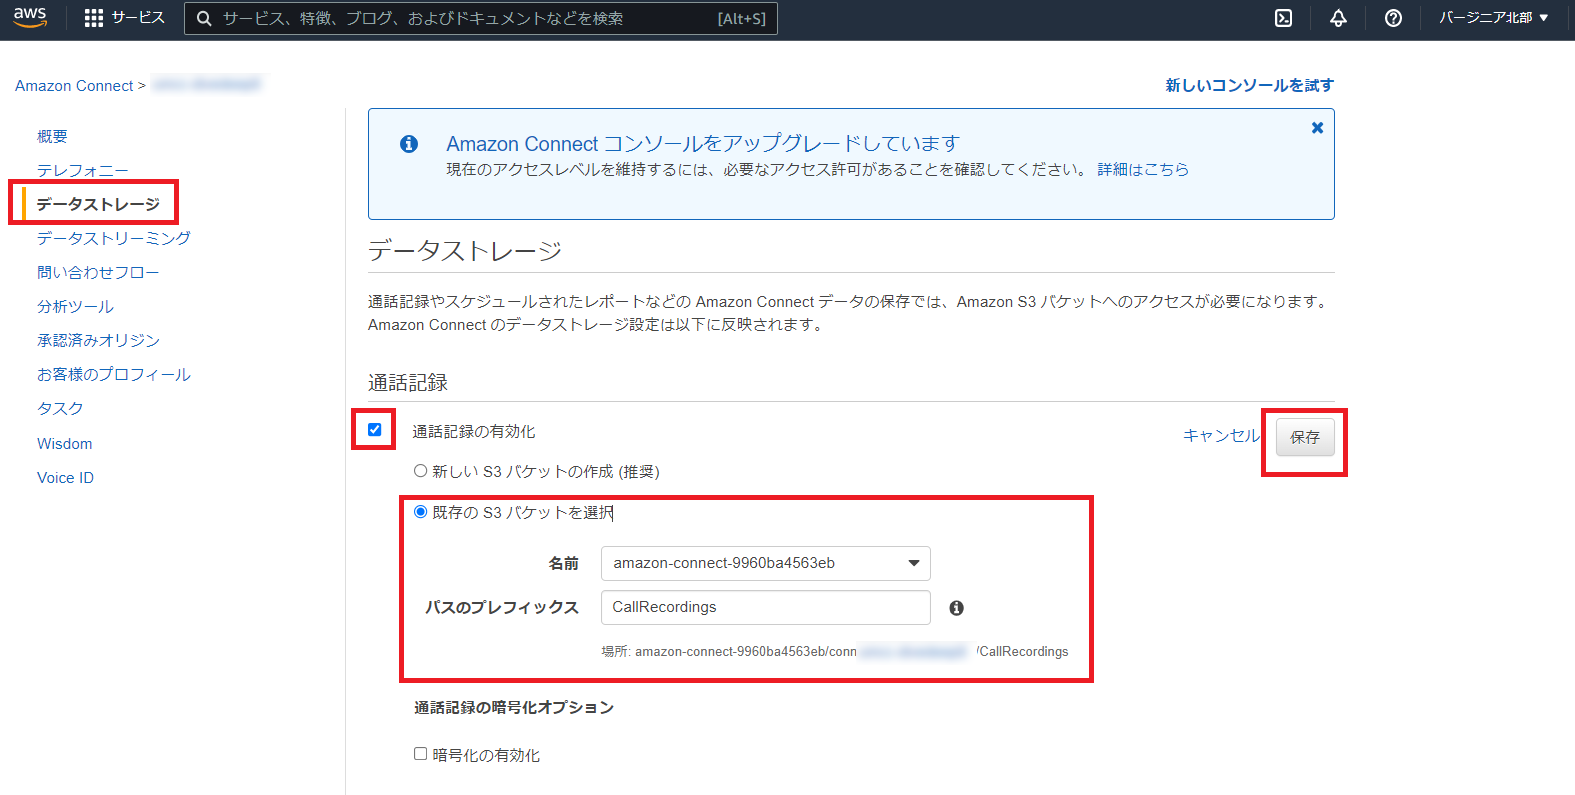Launch the CloudShell icon
The image size is (1575, 795).
click(1283, 18)
